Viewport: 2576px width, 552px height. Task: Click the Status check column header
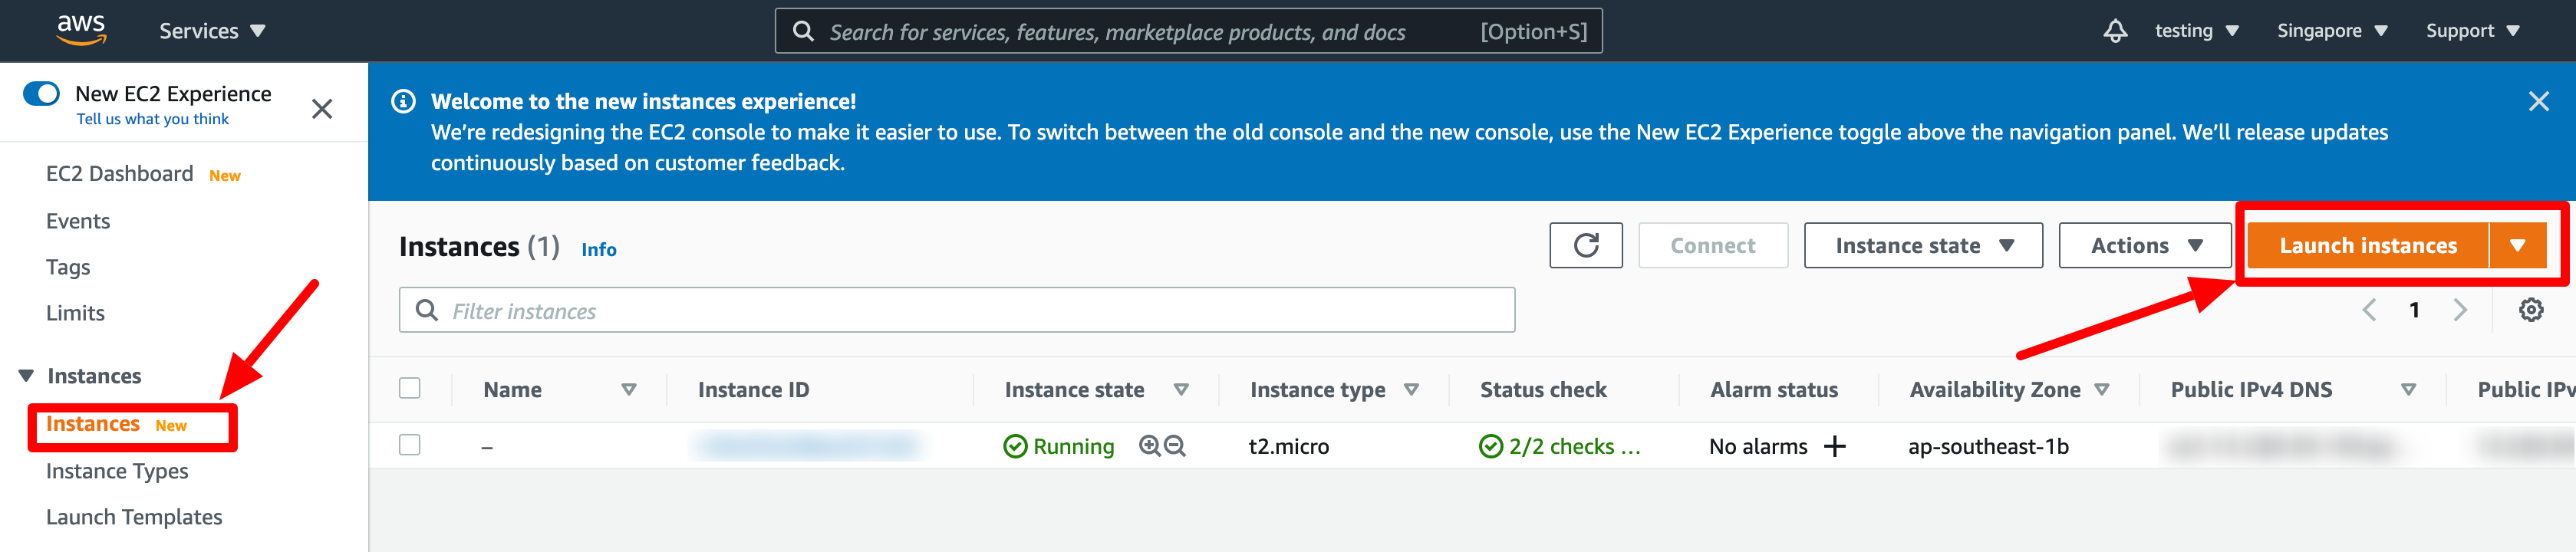(1543, 390)
